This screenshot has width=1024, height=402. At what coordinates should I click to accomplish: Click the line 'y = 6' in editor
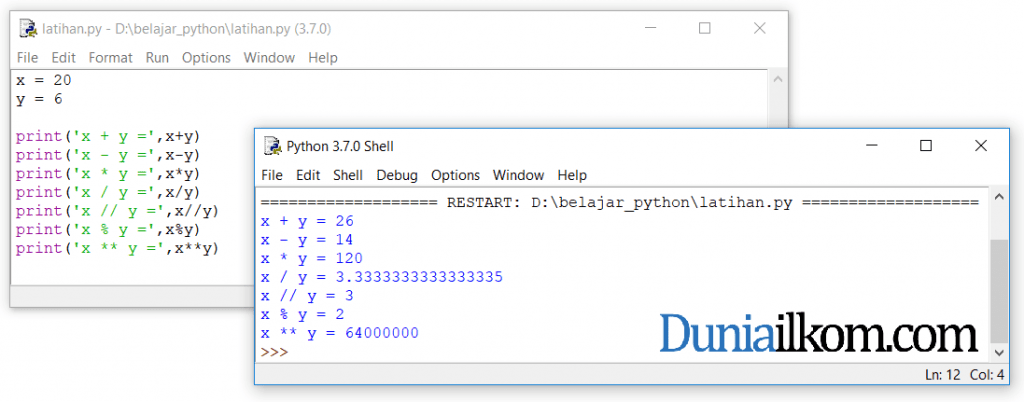39,99
